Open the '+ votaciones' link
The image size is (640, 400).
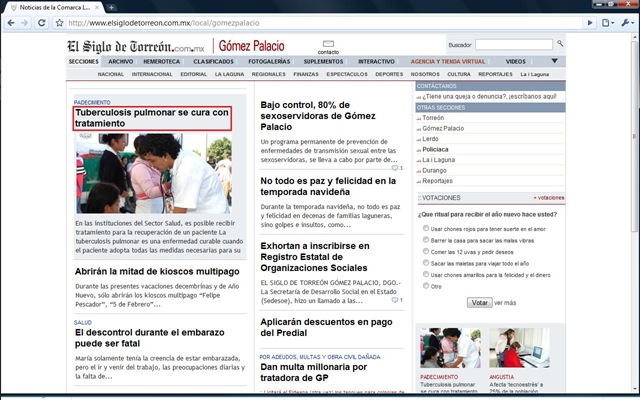(549, 198)
